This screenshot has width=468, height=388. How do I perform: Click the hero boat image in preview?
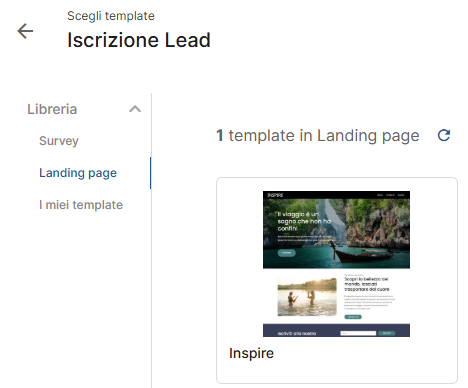(x=336, y=234)
